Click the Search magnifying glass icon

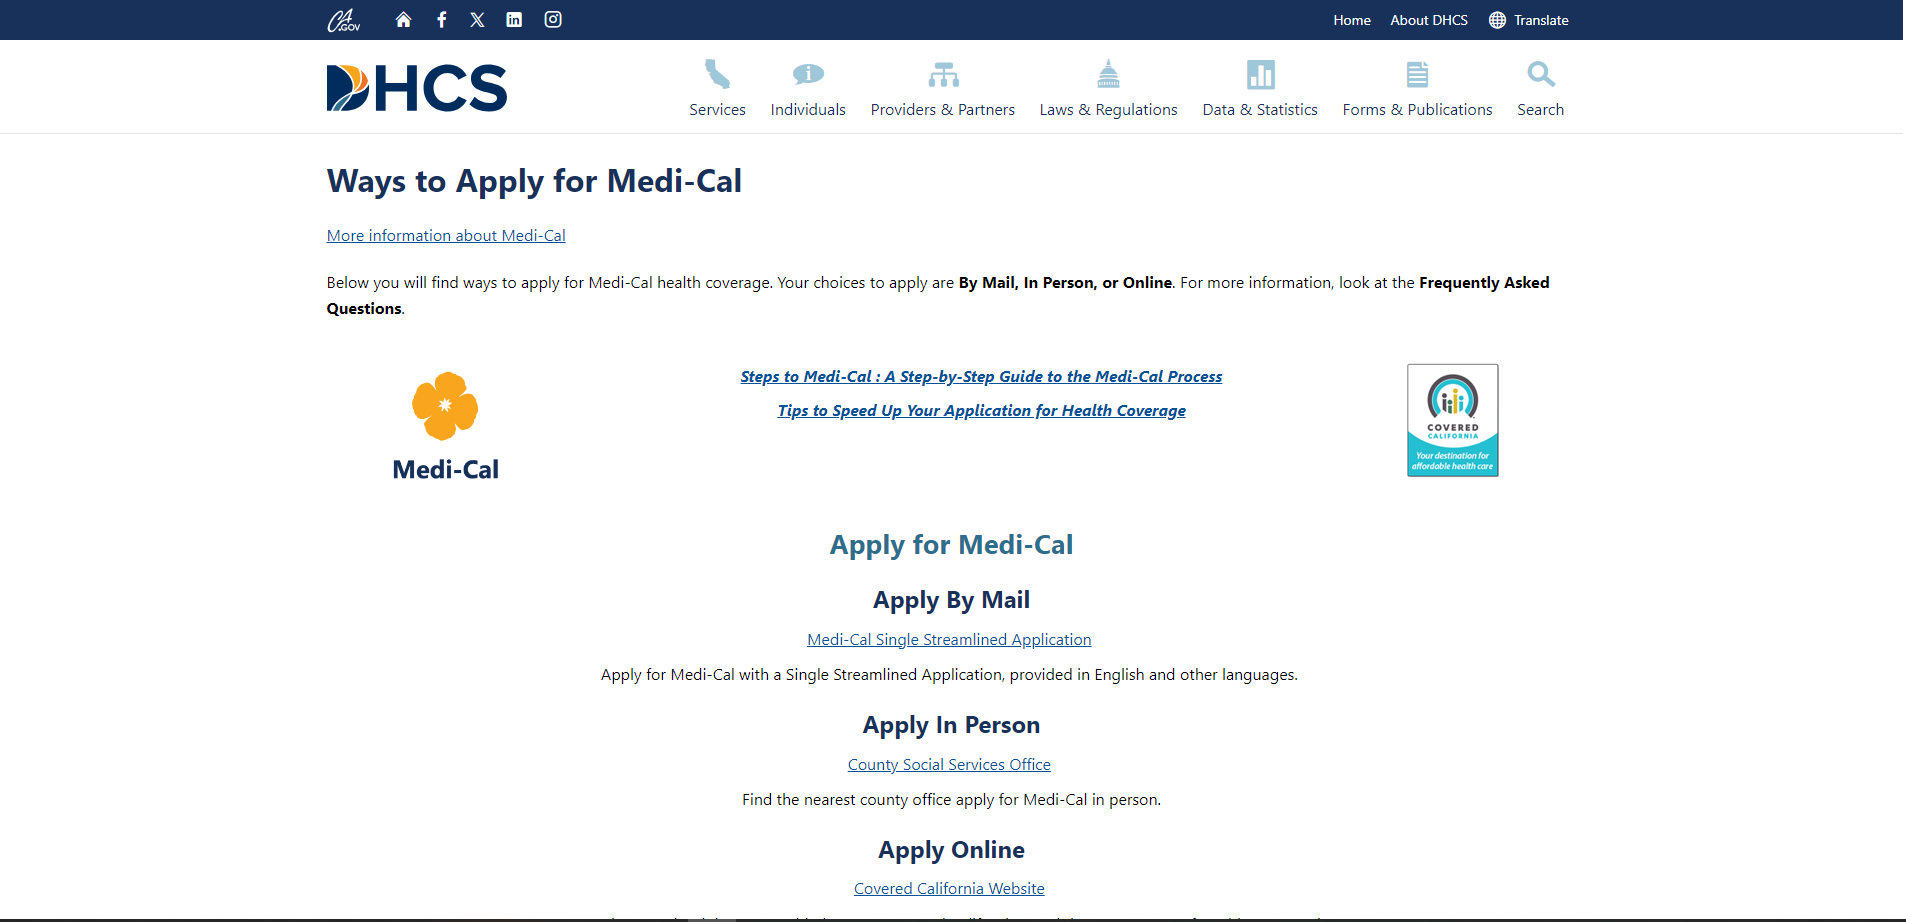pyautogui.click(x=1541, y=74)
